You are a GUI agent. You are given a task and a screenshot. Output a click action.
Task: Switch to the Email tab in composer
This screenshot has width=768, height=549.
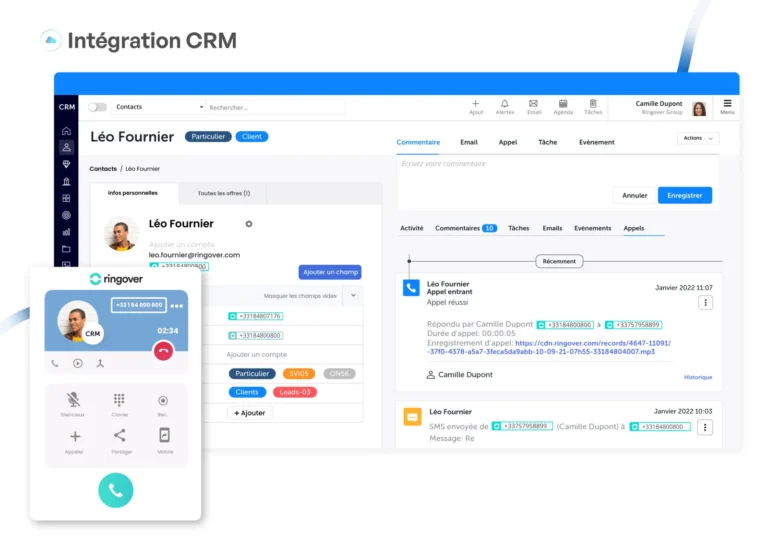469,143
